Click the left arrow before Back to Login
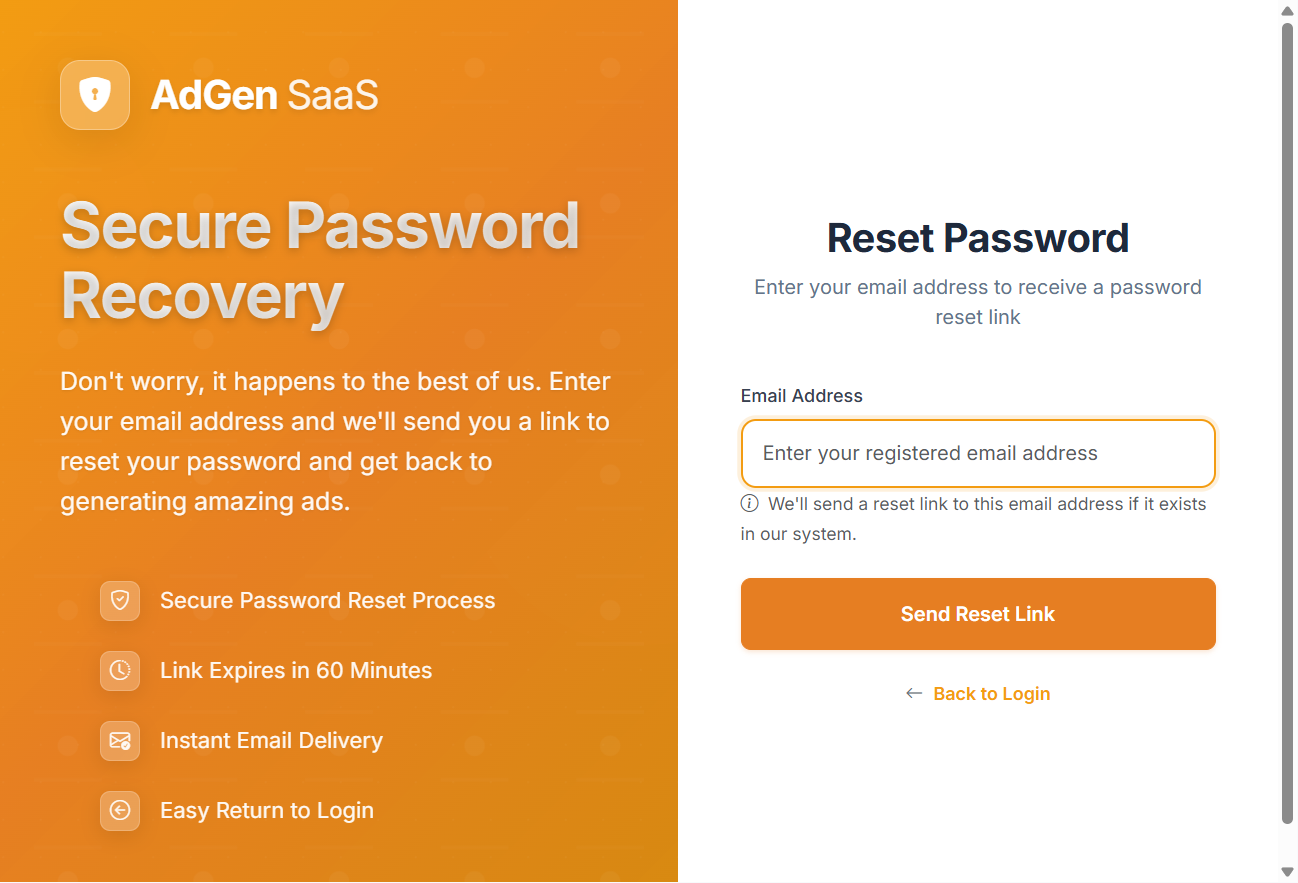Viewport: 1298px width, 883px height. tap(913, 693)
